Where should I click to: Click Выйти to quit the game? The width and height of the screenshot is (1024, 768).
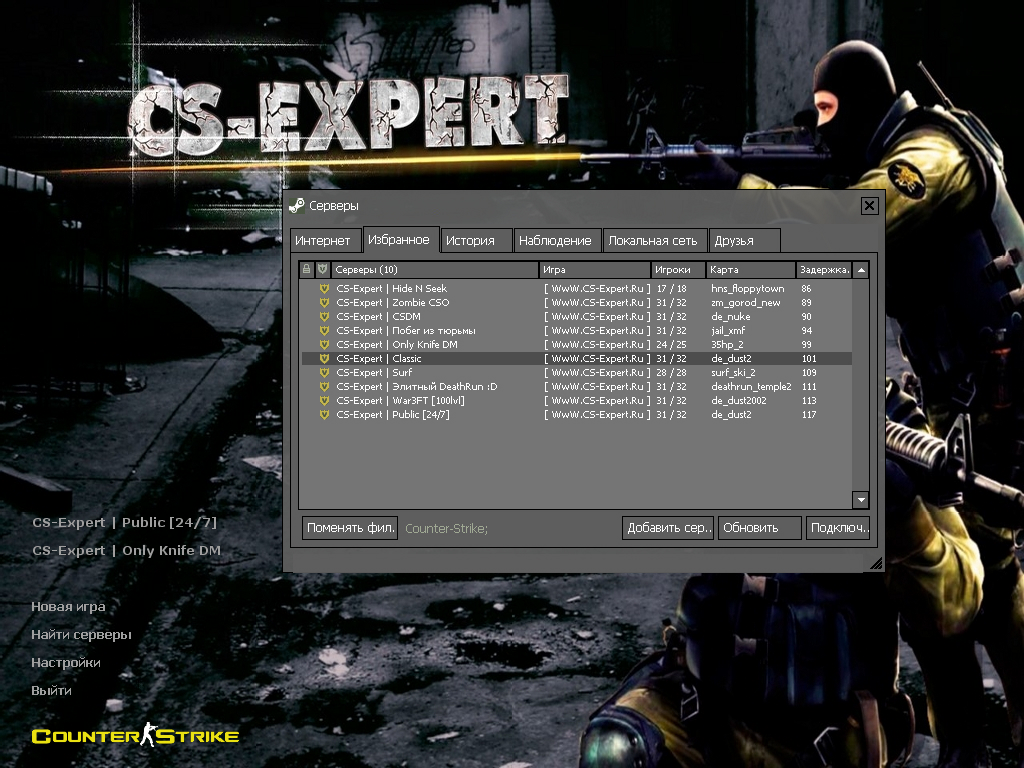coord(52,691)
